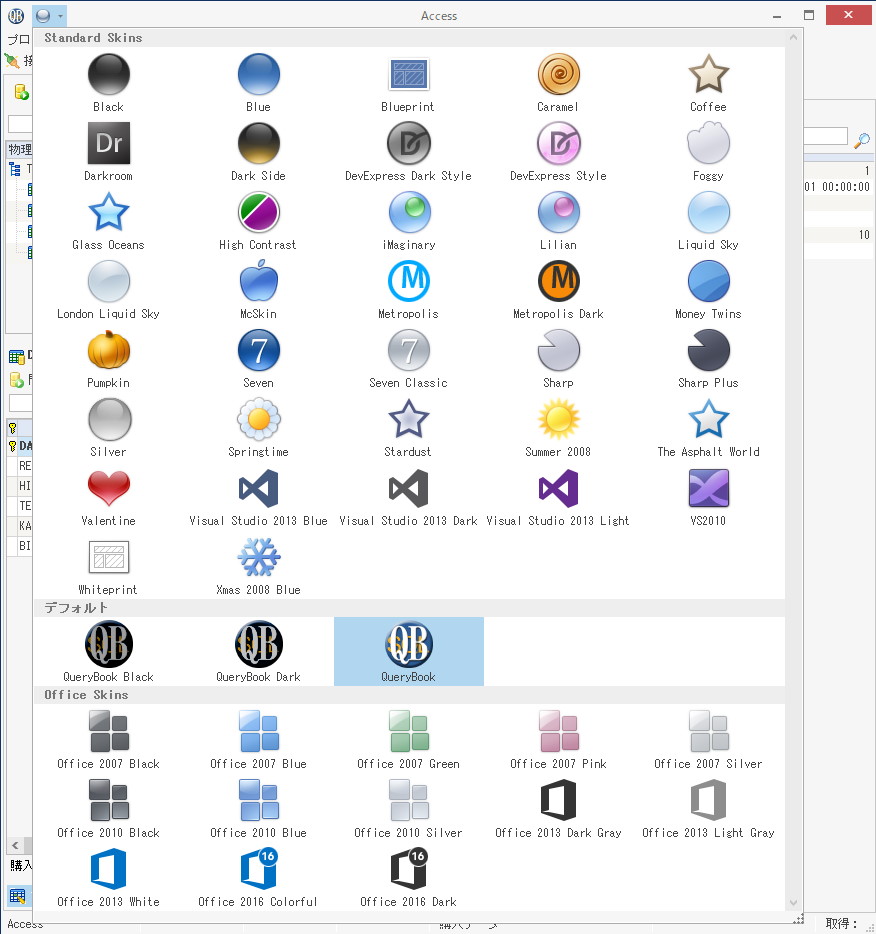Apply the Blueprint skin
876x934 pixels.
click(x=409, y=83)
